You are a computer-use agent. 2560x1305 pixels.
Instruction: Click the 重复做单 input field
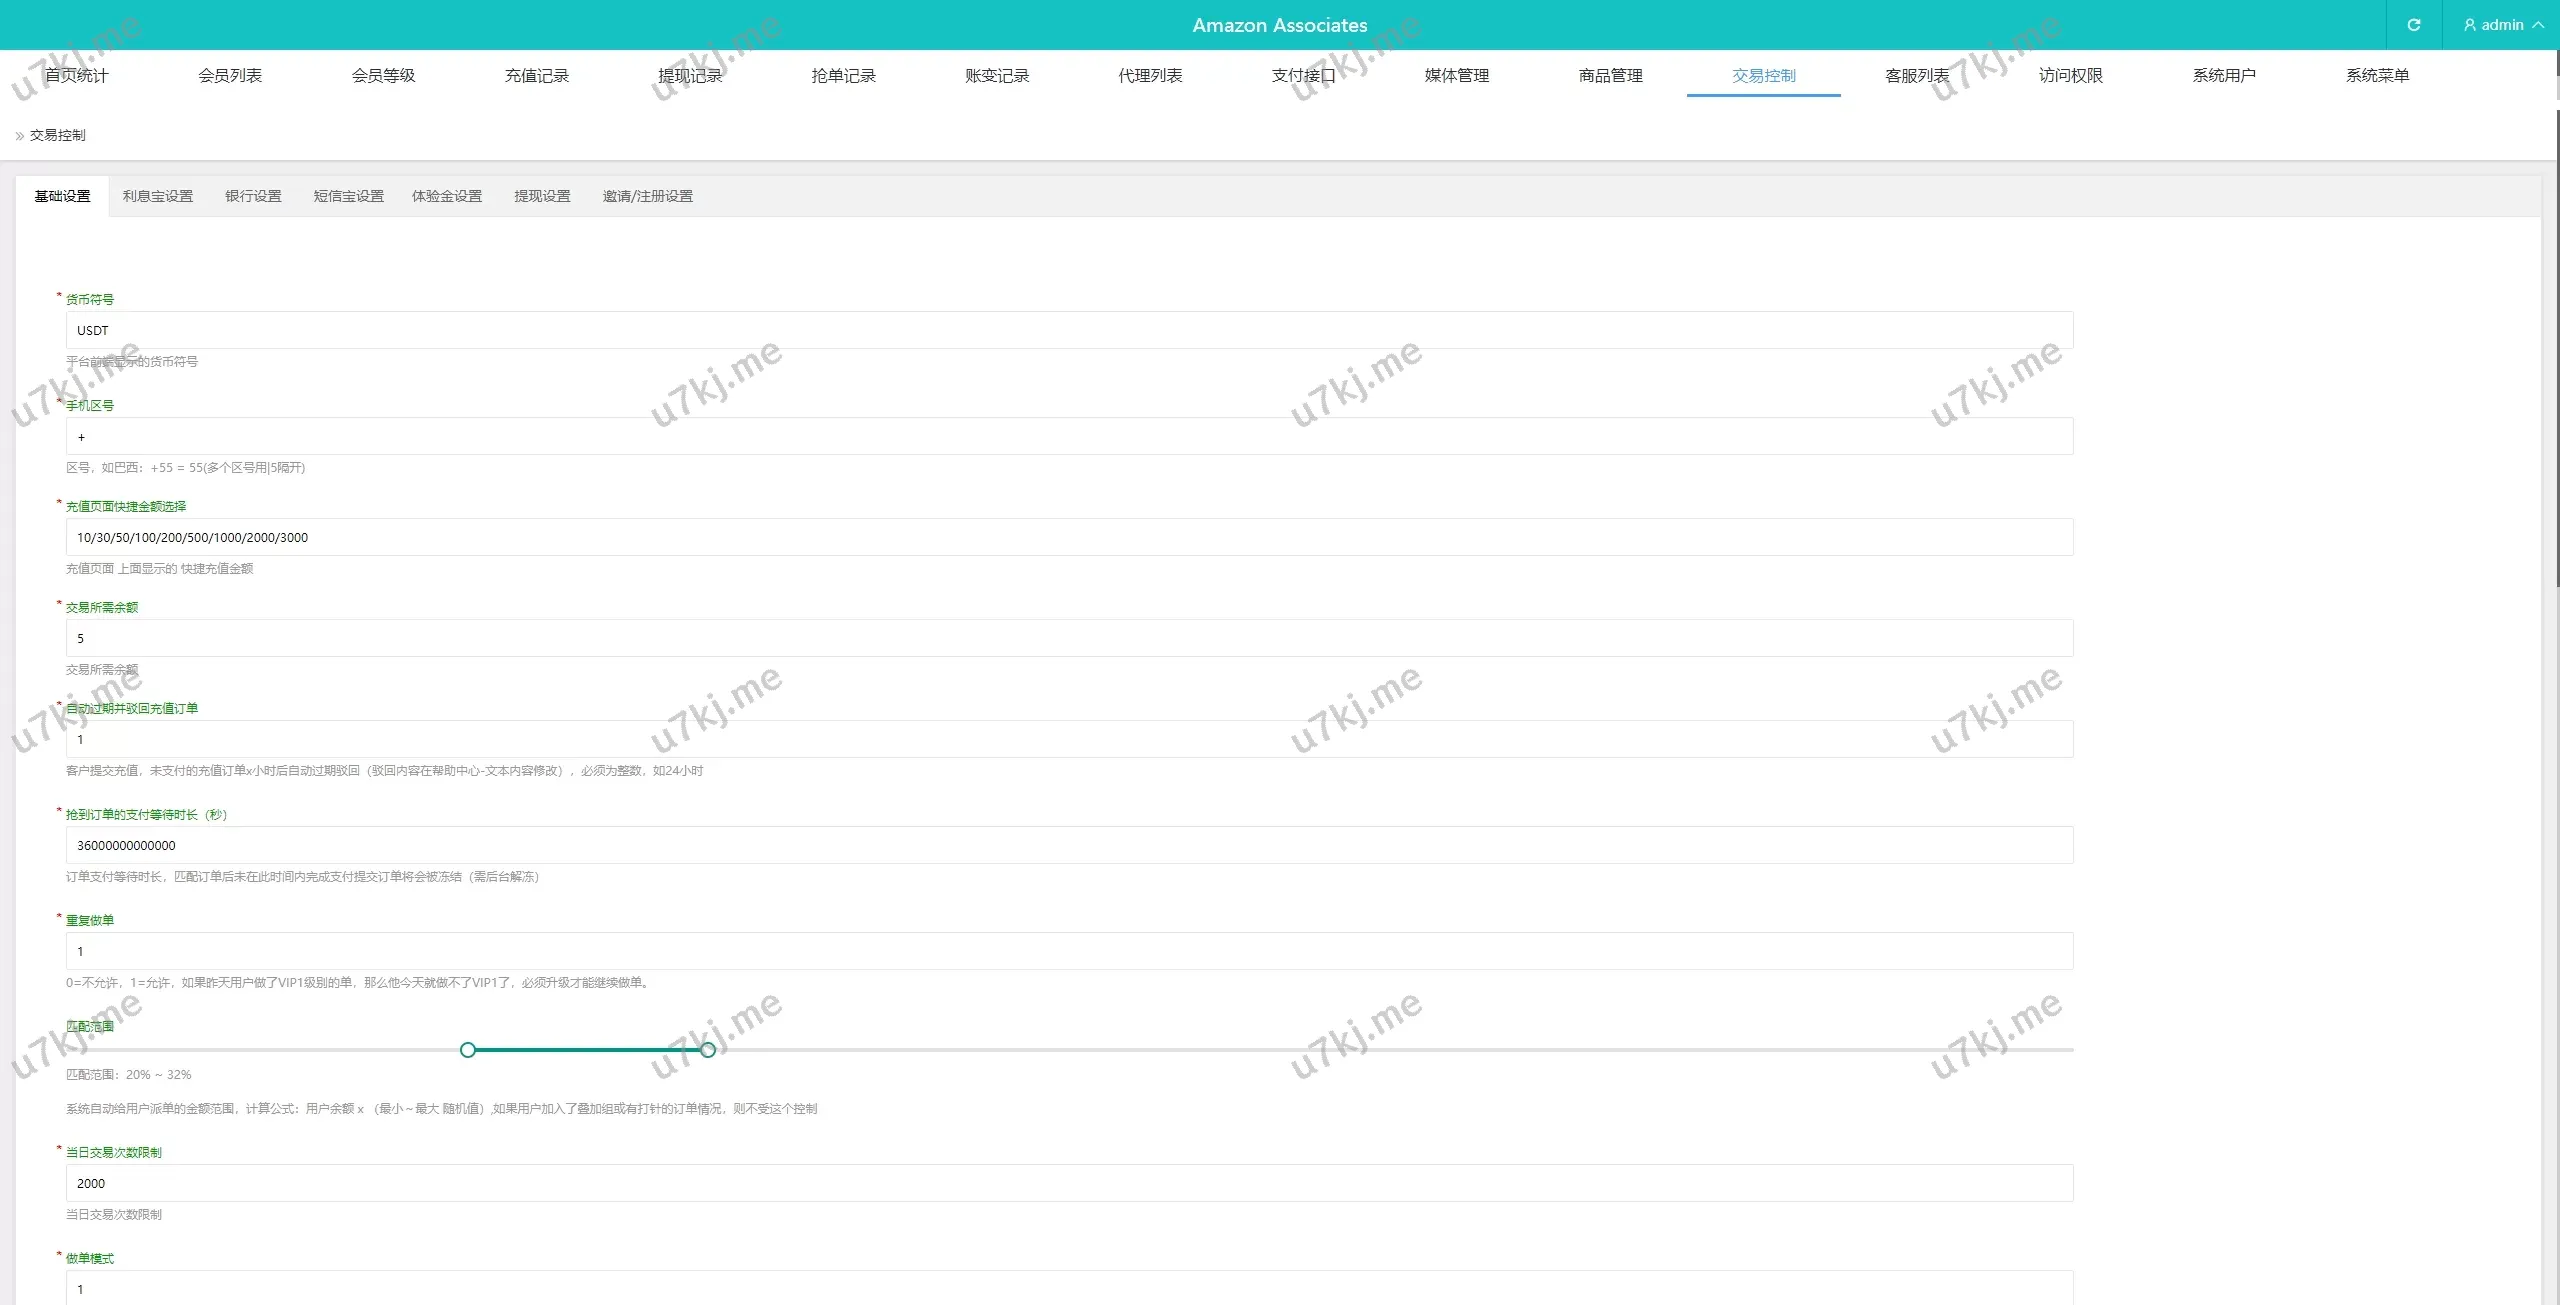point(1069,951)
